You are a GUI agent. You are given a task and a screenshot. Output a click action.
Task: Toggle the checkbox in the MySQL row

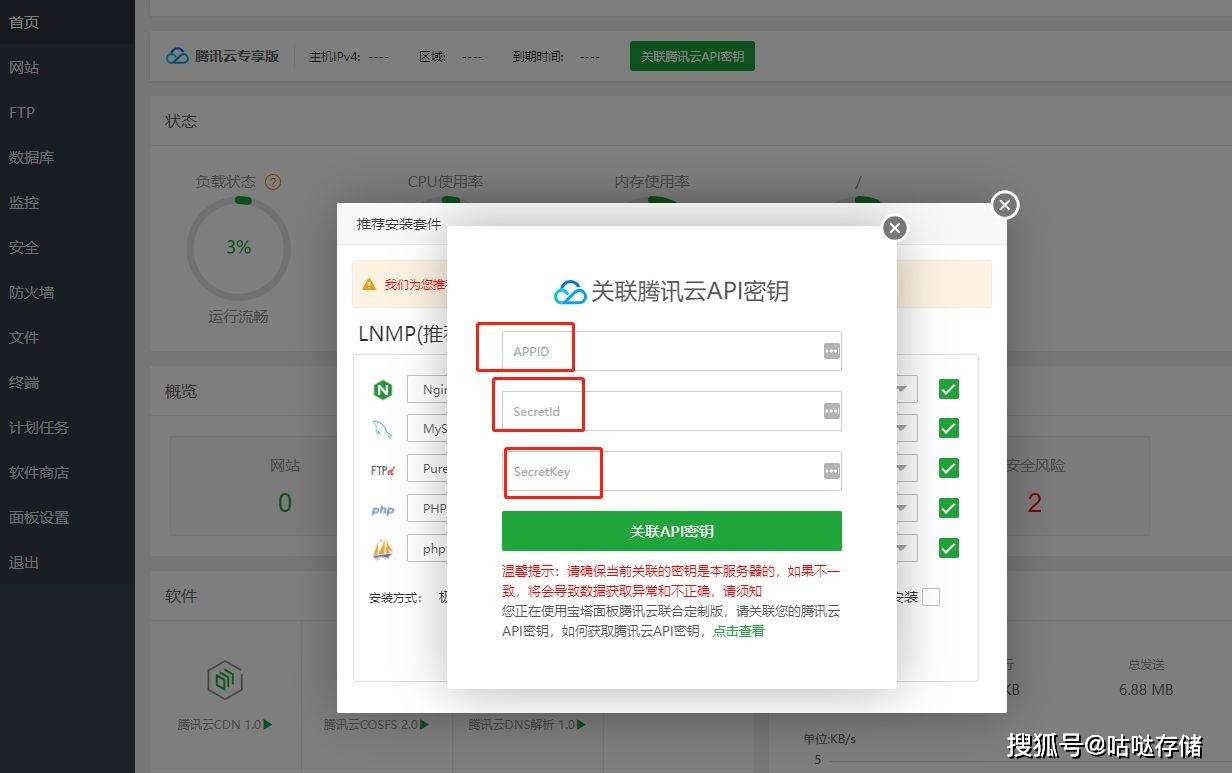pyautogui.click(x=949, y=428)
